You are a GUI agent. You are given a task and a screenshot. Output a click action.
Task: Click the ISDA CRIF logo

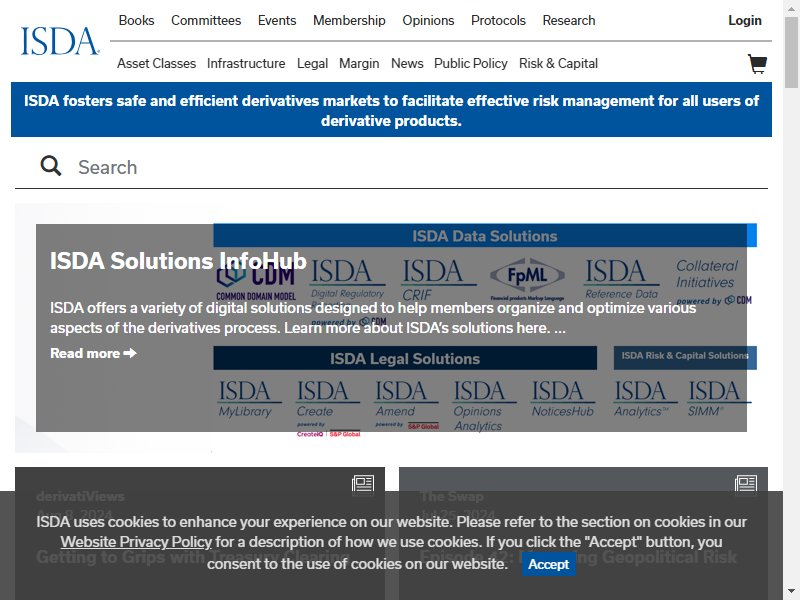coord(439,280)
